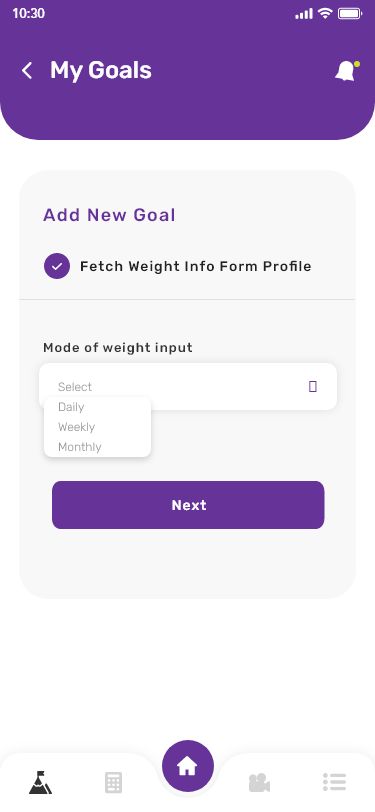
Task: Uncheck Fetch Weight Info From Profile checkbox
Action: [x=57, y=266]
